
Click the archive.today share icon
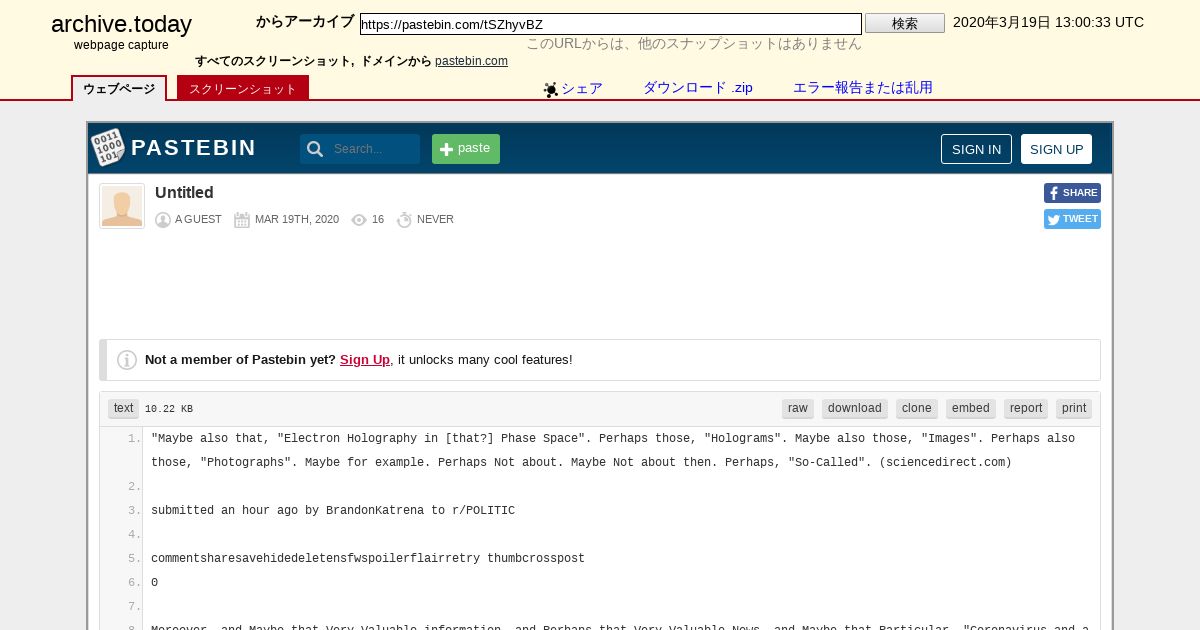pos(551,89)
